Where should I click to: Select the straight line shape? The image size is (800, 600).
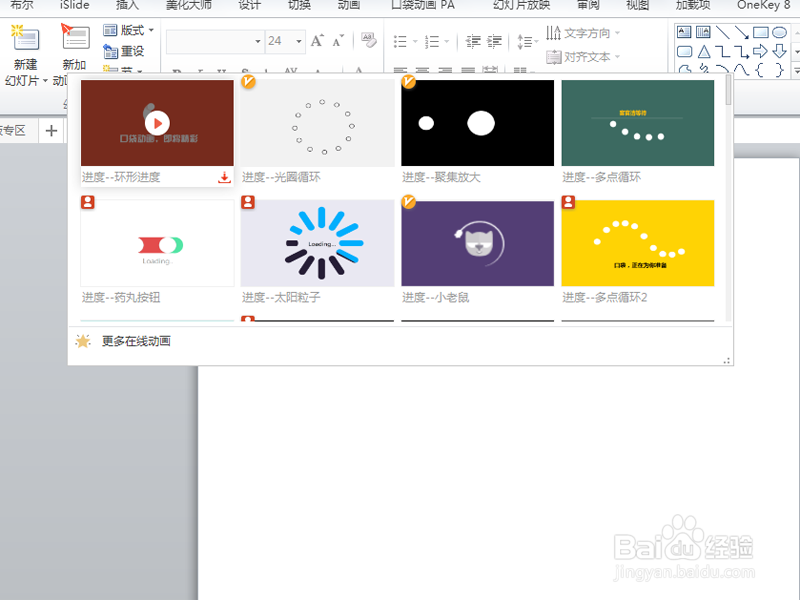pos(722,32)
